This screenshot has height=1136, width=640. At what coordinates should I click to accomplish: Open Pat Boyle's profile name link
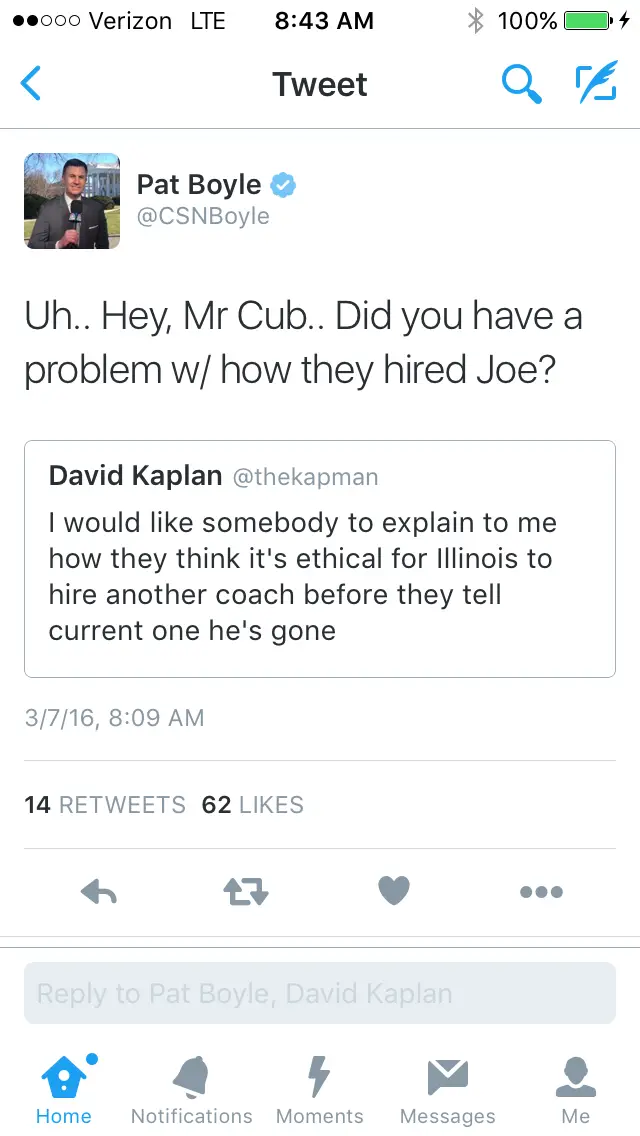(x=199, y=185)
